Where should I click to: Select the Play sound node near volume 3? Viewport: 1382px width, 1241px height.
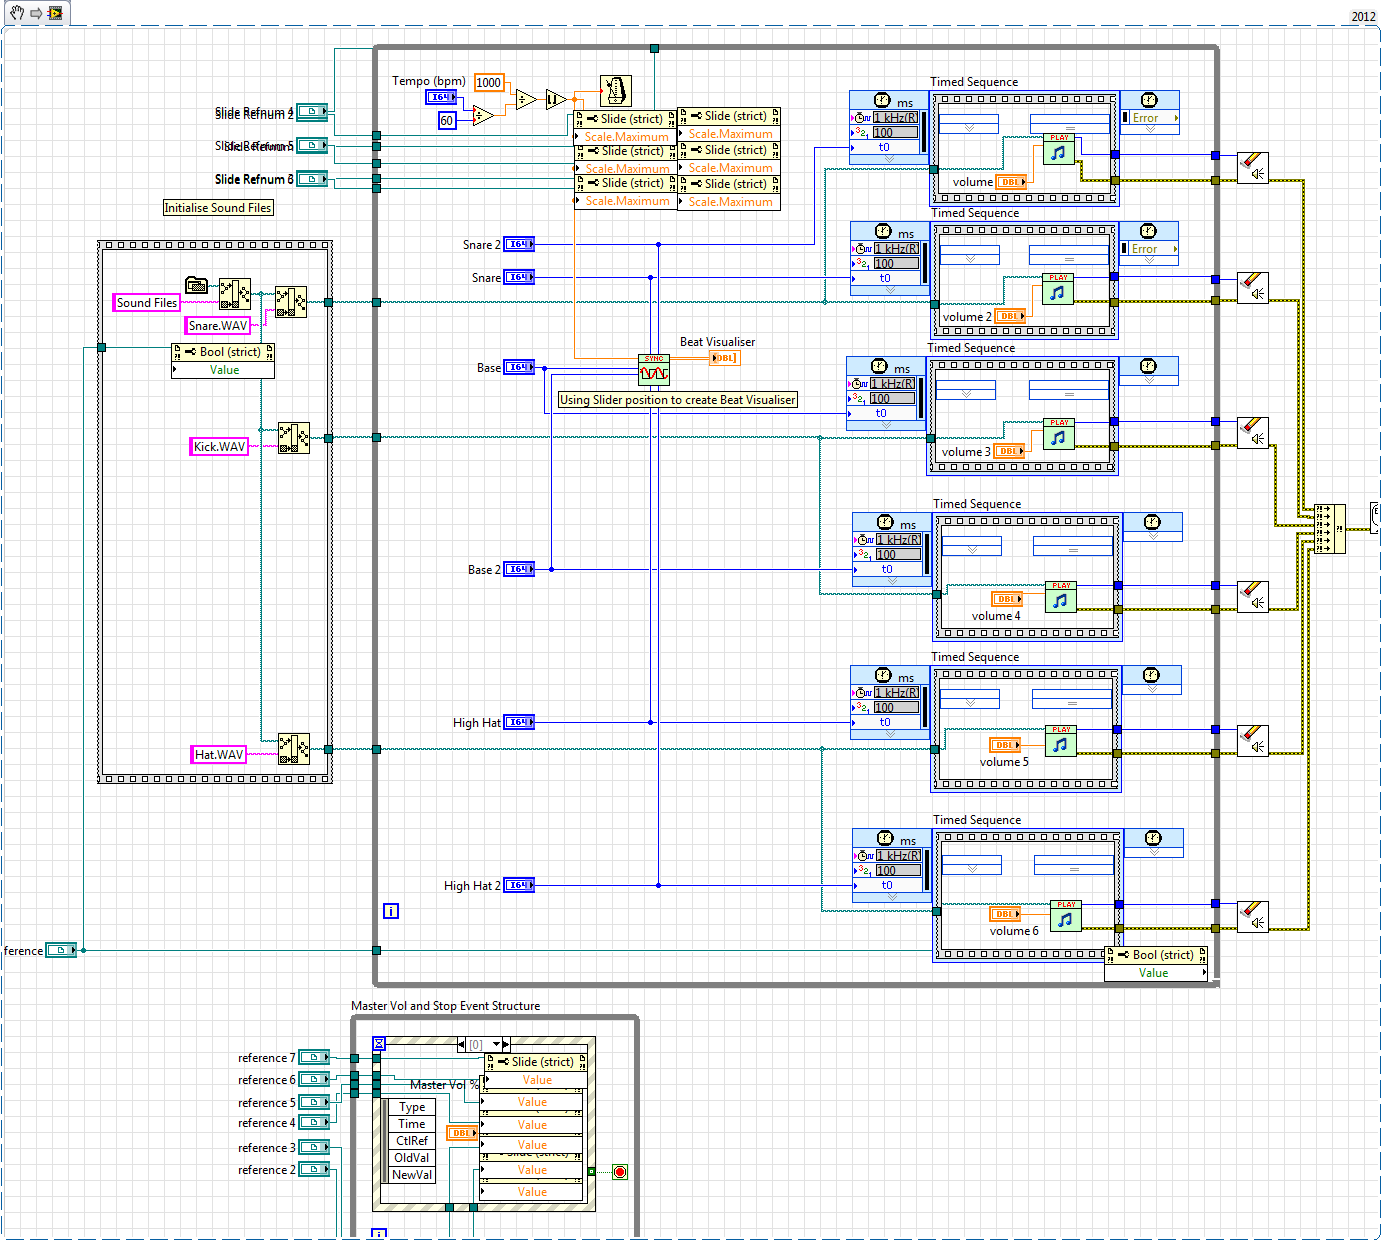tap(1058, 435)
